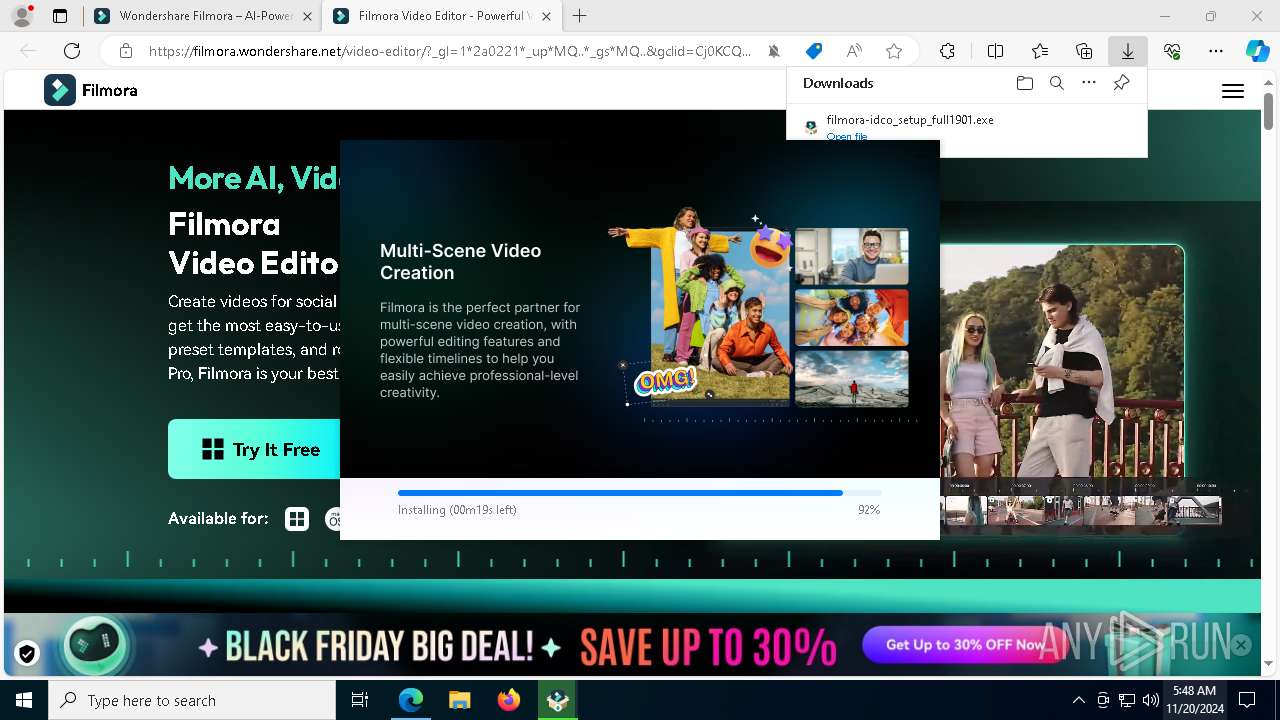Viewport: 1280px width, 720px height.
Task: View site information lock icon
Action: [126, 51]
